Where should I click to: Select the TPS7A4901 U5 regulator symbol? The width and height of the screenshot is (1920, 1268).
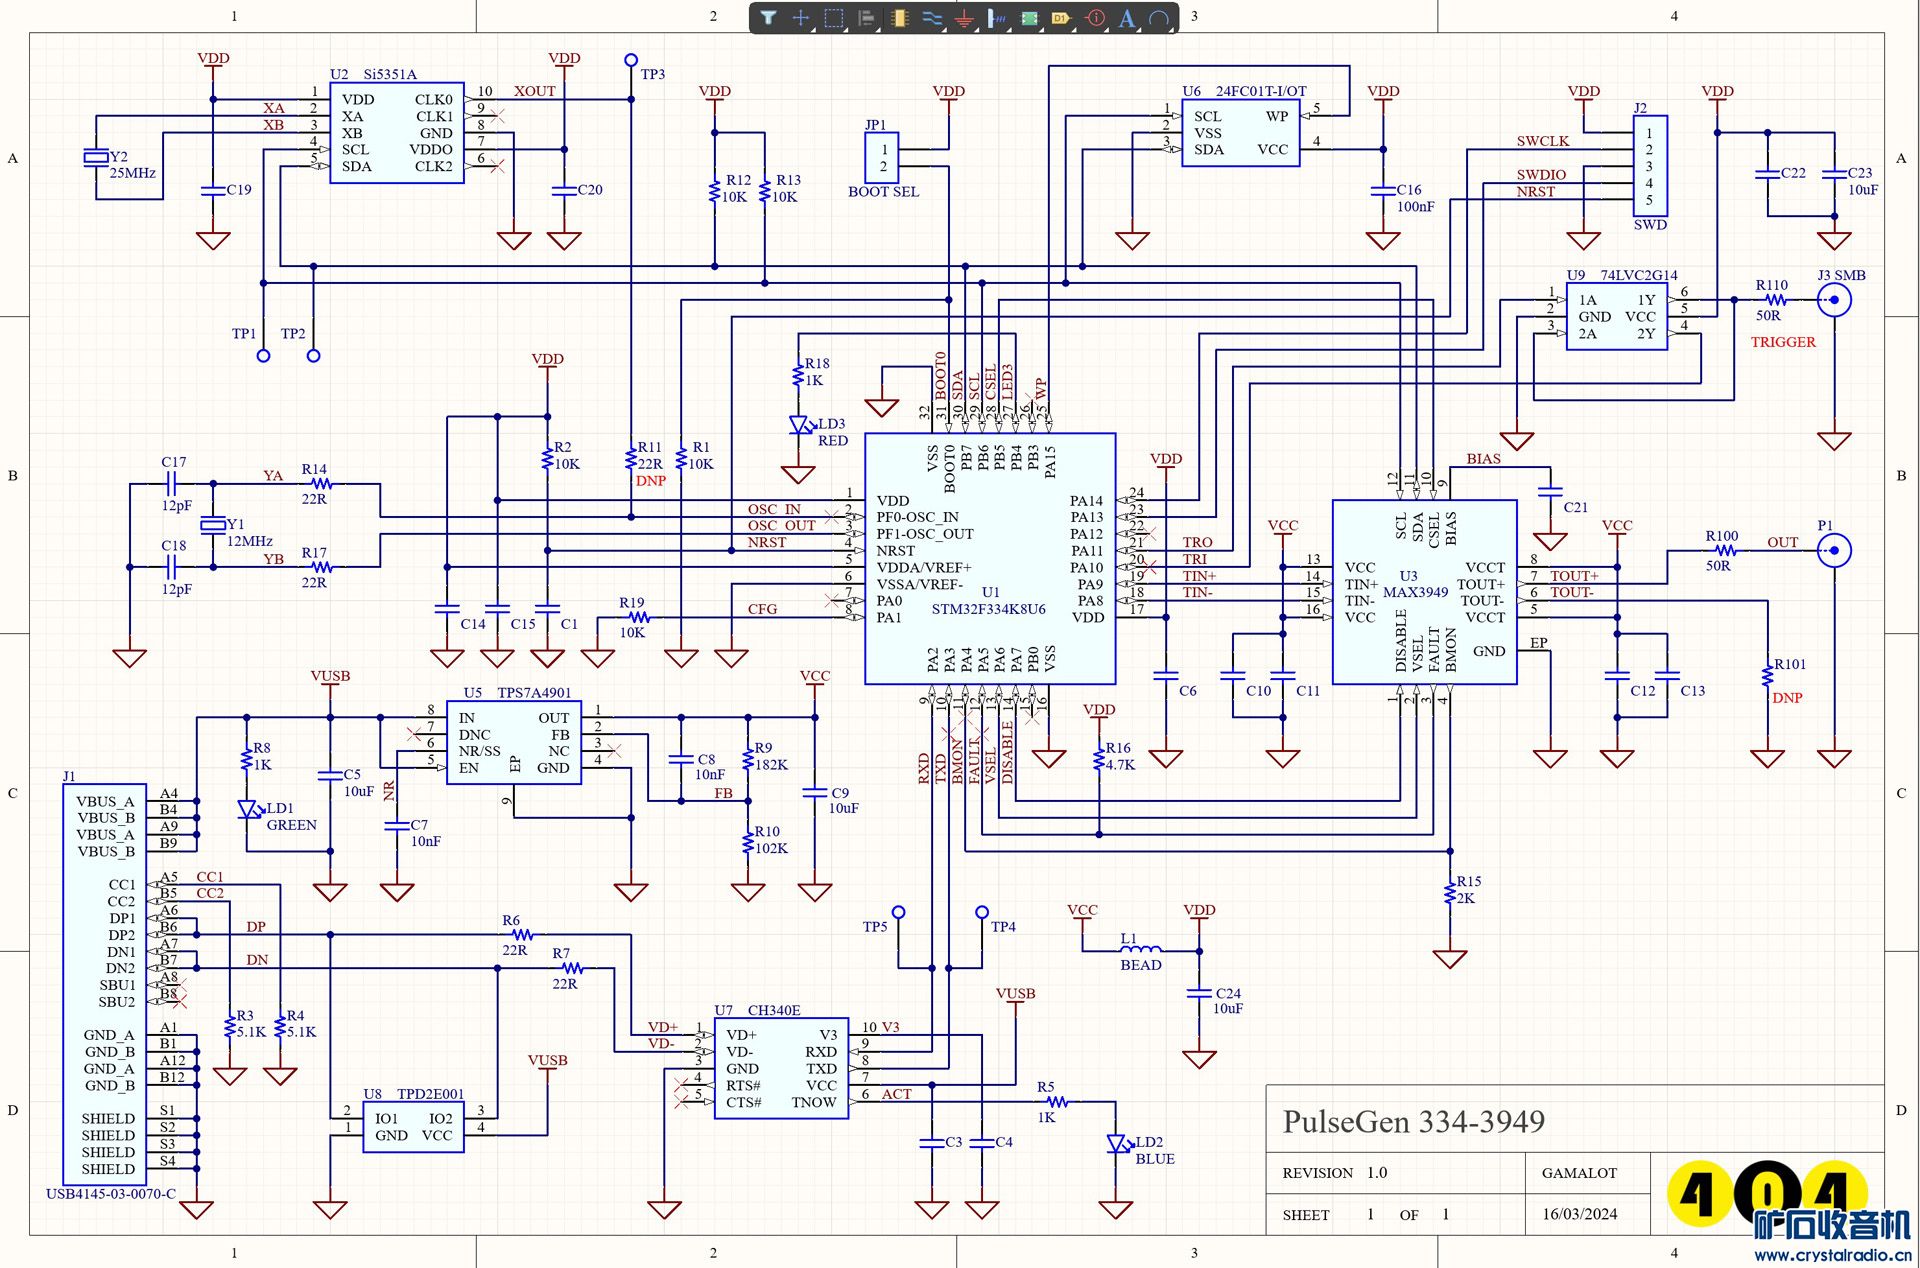513,743
